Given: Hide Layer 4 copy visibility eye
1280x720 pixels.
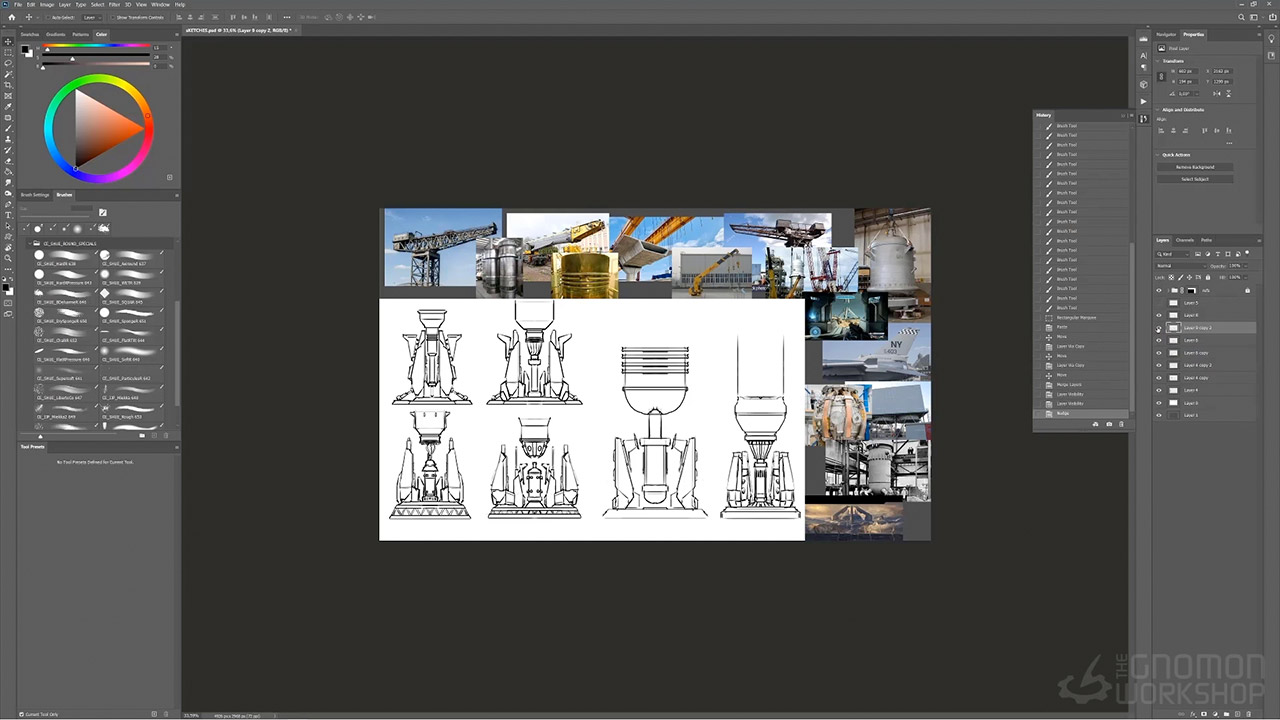Looking at the screenshot, I should 1159,378.
